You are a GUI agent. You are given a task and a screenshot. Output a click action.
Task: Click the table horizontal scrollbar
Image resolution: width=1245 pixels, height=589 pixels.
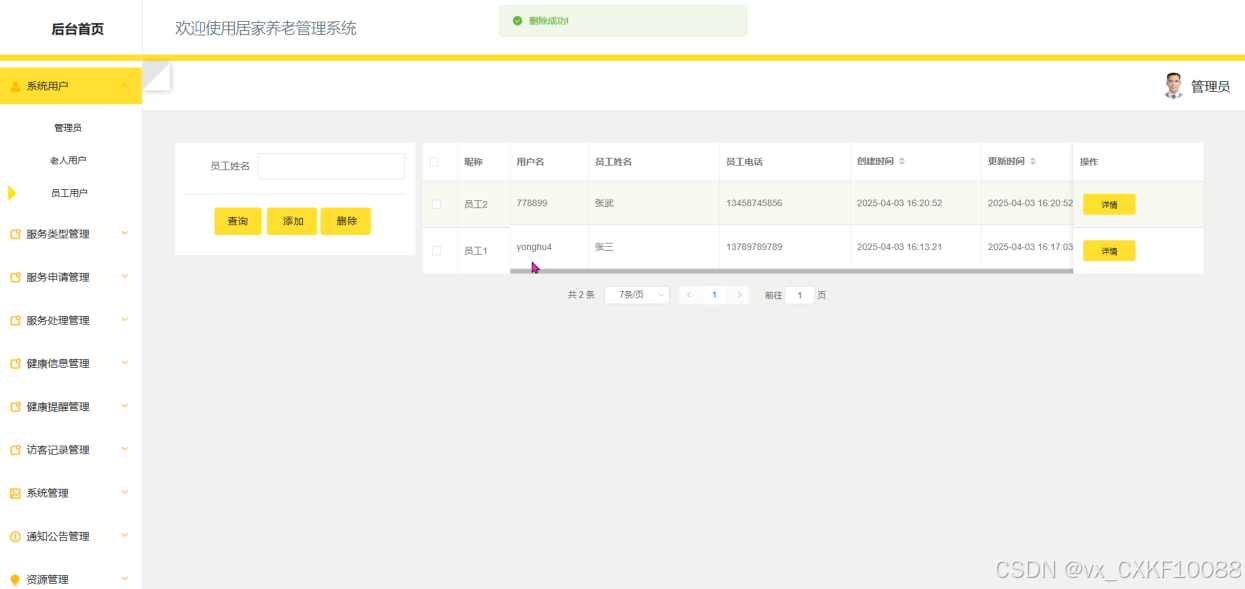[x=791, y=271]
